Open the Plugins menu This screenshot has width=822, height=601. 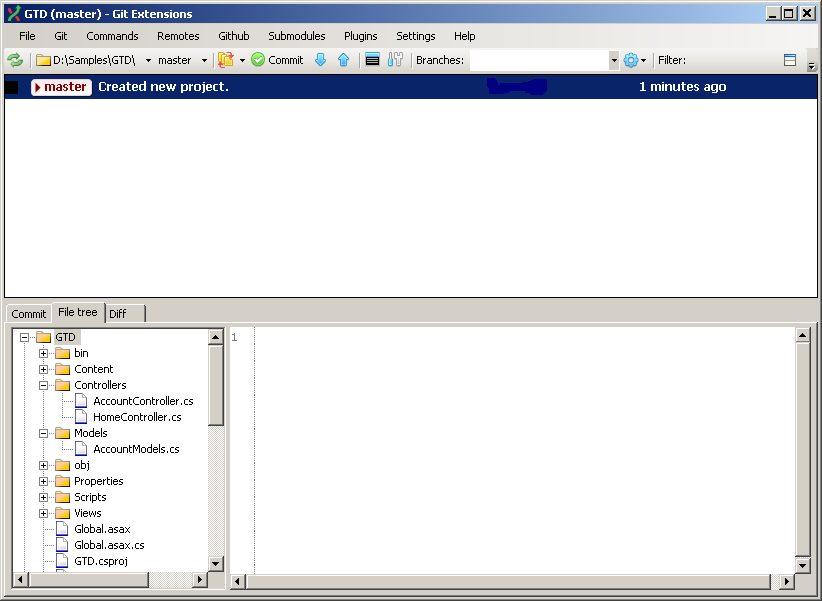tap(361, 36)
